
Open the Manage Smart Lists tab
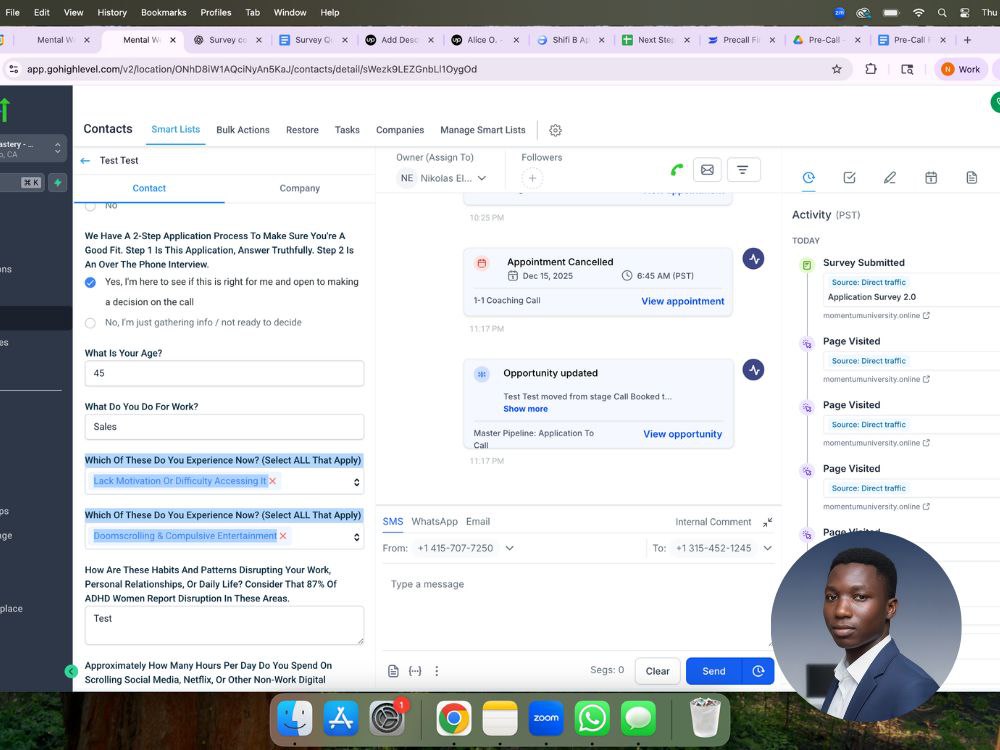tap(483, 129)
